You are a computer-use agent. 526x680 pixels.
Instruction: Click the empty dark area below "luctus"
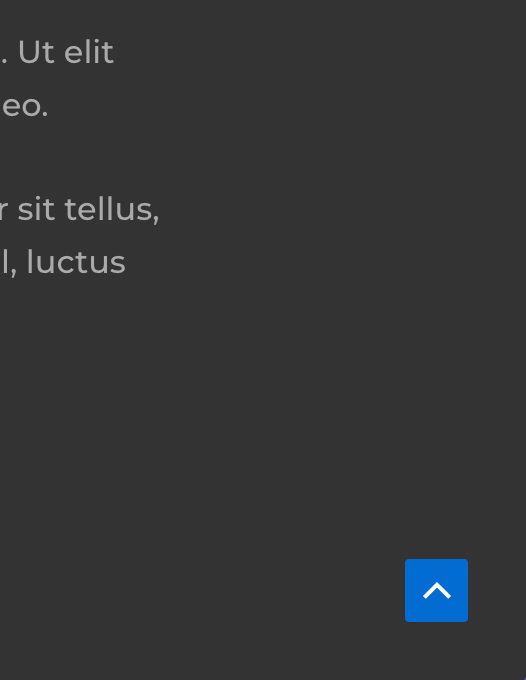(x=173, y=412)
